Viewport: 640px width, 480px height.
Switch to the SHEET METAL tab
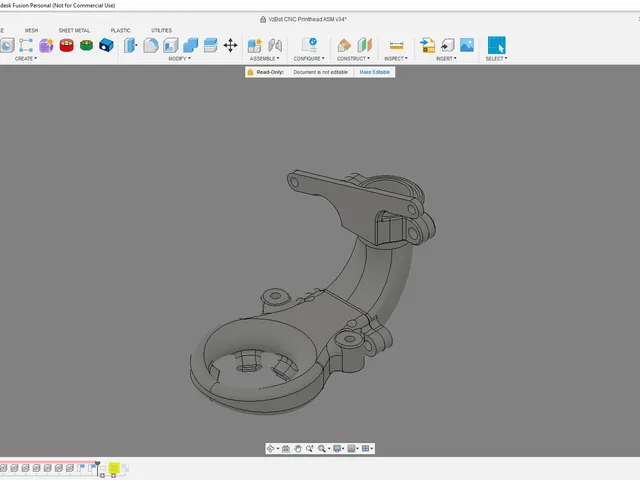pos(74,31)
